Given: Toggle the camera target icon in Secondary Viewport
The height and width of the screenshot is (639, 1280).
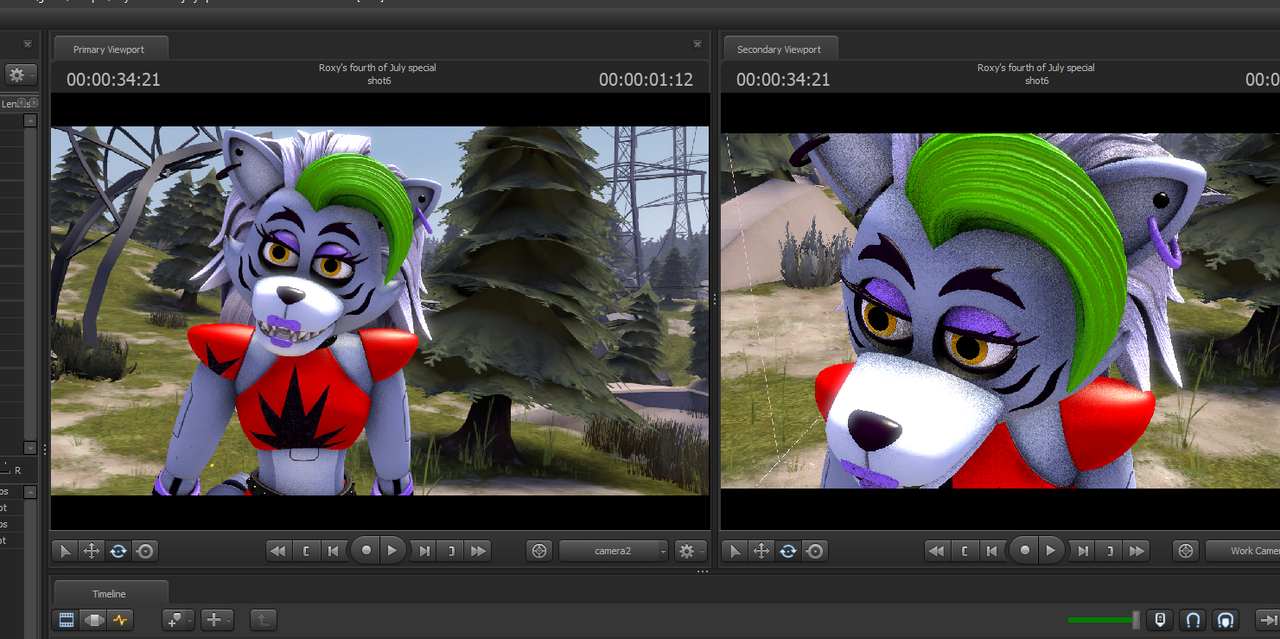Looking at the screenshot, I should pyautogui.click(x=1186, y=550).
